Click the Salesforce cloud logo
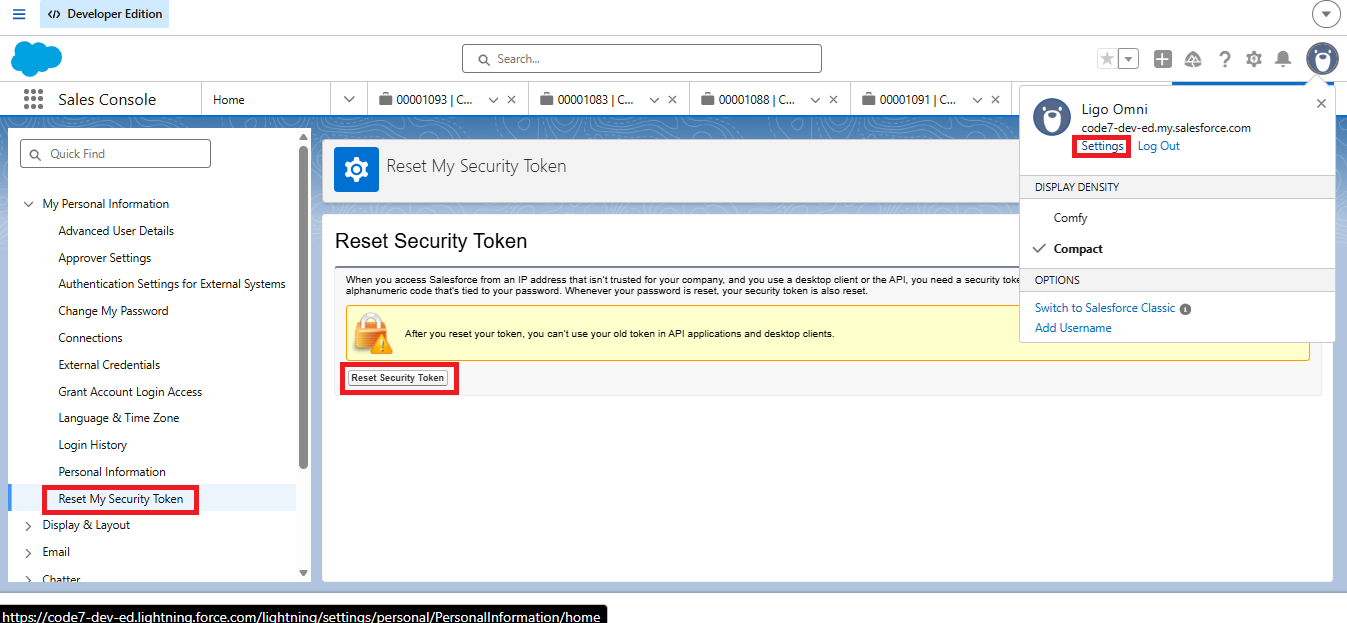This screenshot has height=623, width=1347. click(37, 59)
